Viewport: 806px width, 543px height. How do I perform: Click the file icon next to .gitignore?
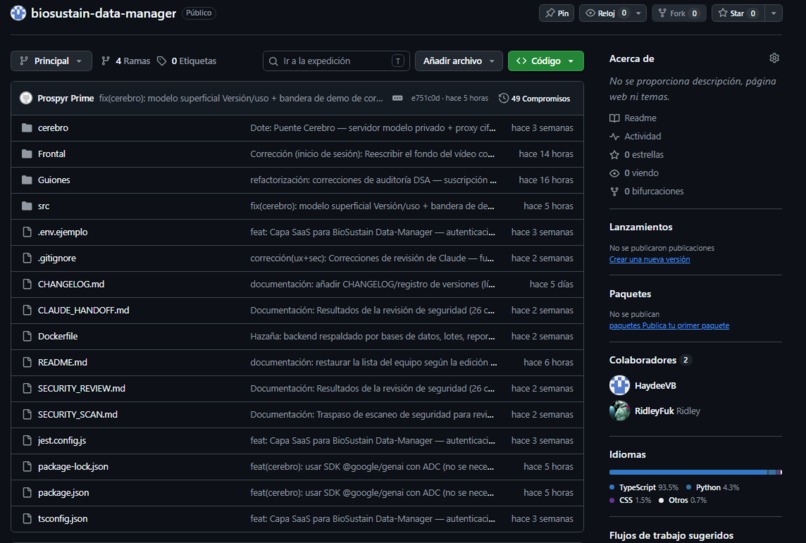tap(27, 258)
